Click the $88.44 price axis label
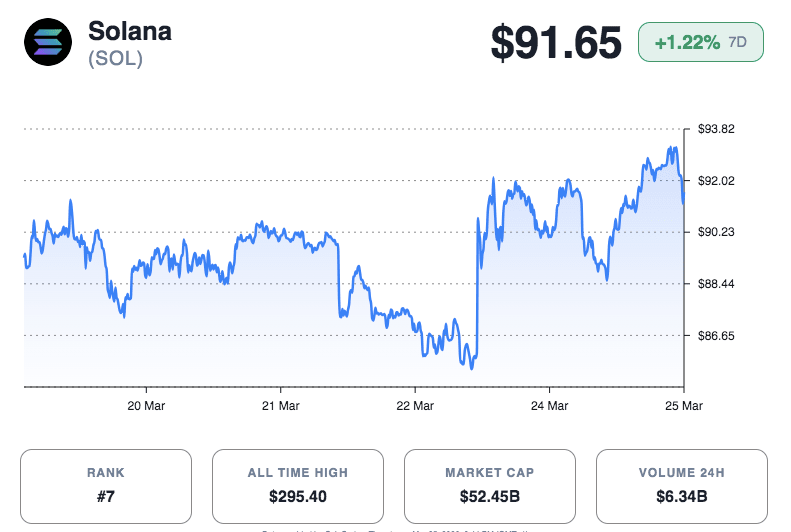The height and width of the screenshot is (532, 791). 715,284
